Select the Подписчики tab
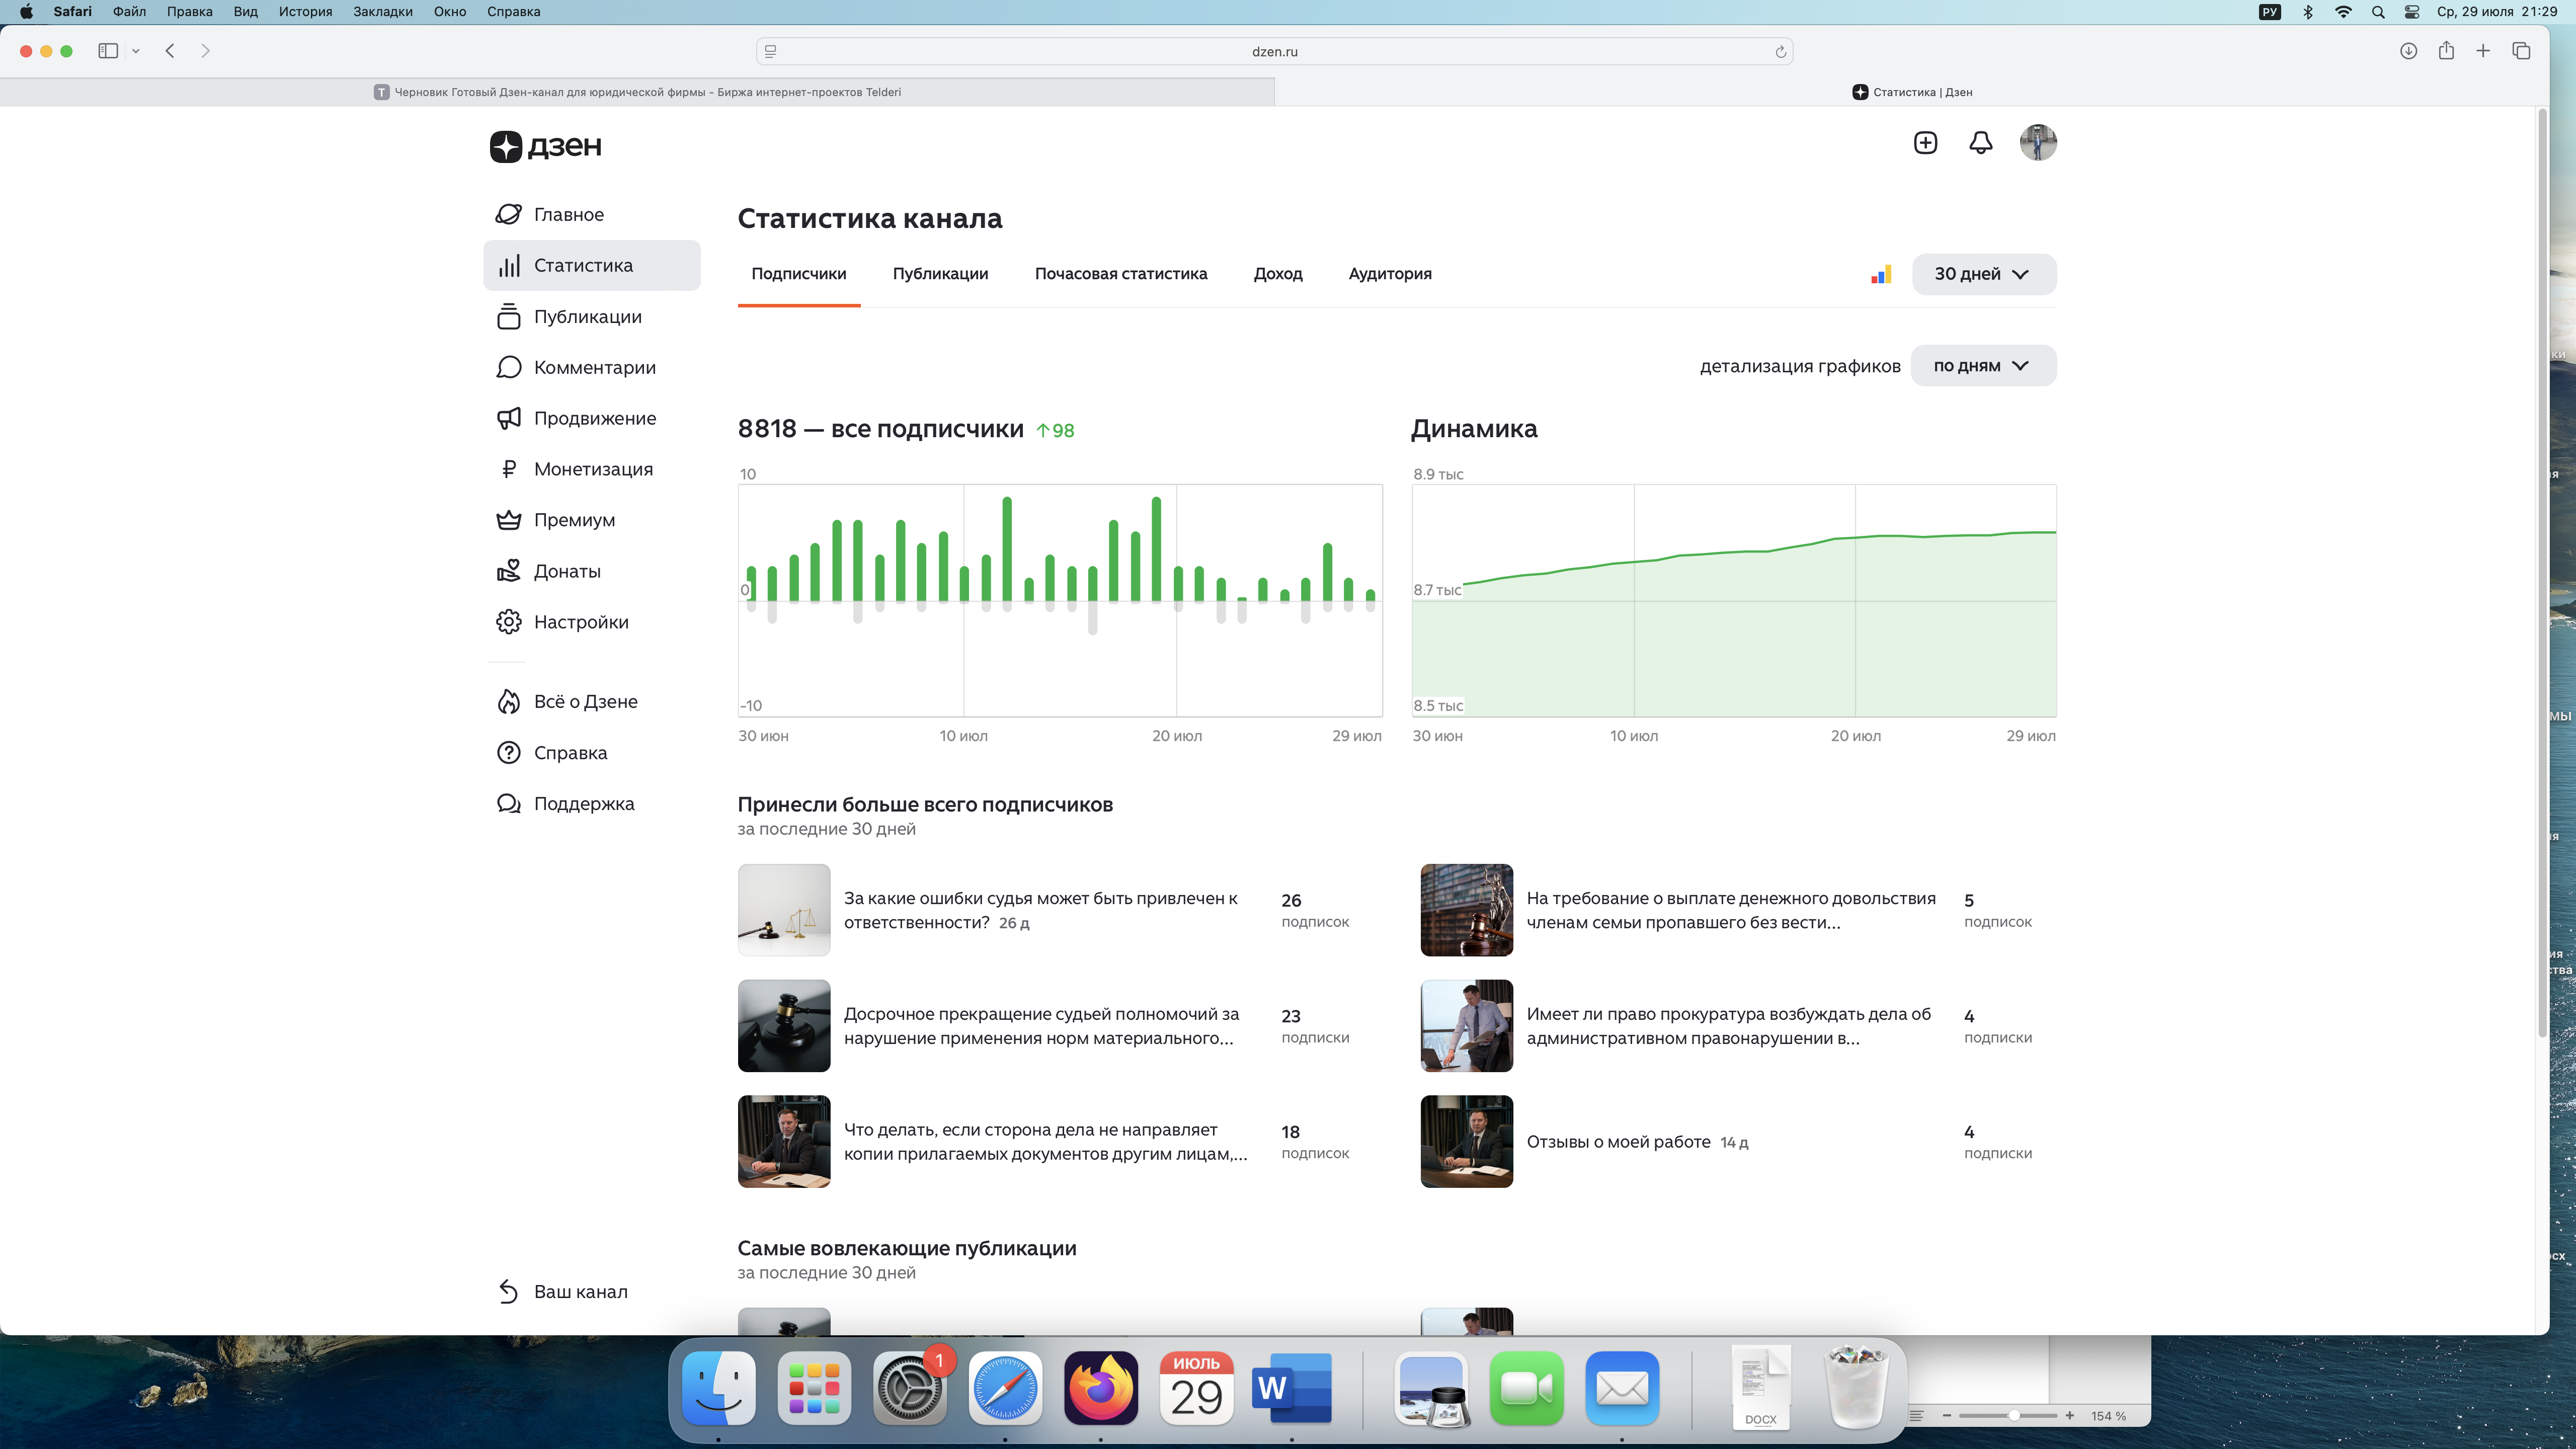This screenshot has width=2576, height=1449. point(799,274)
